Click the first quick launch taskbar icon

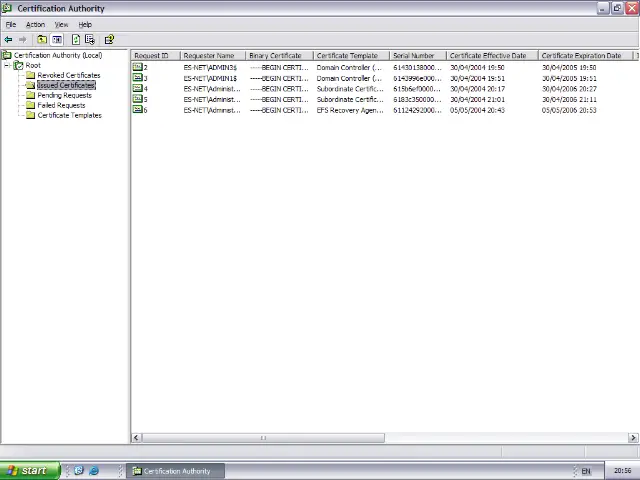(x=79, y=471)
